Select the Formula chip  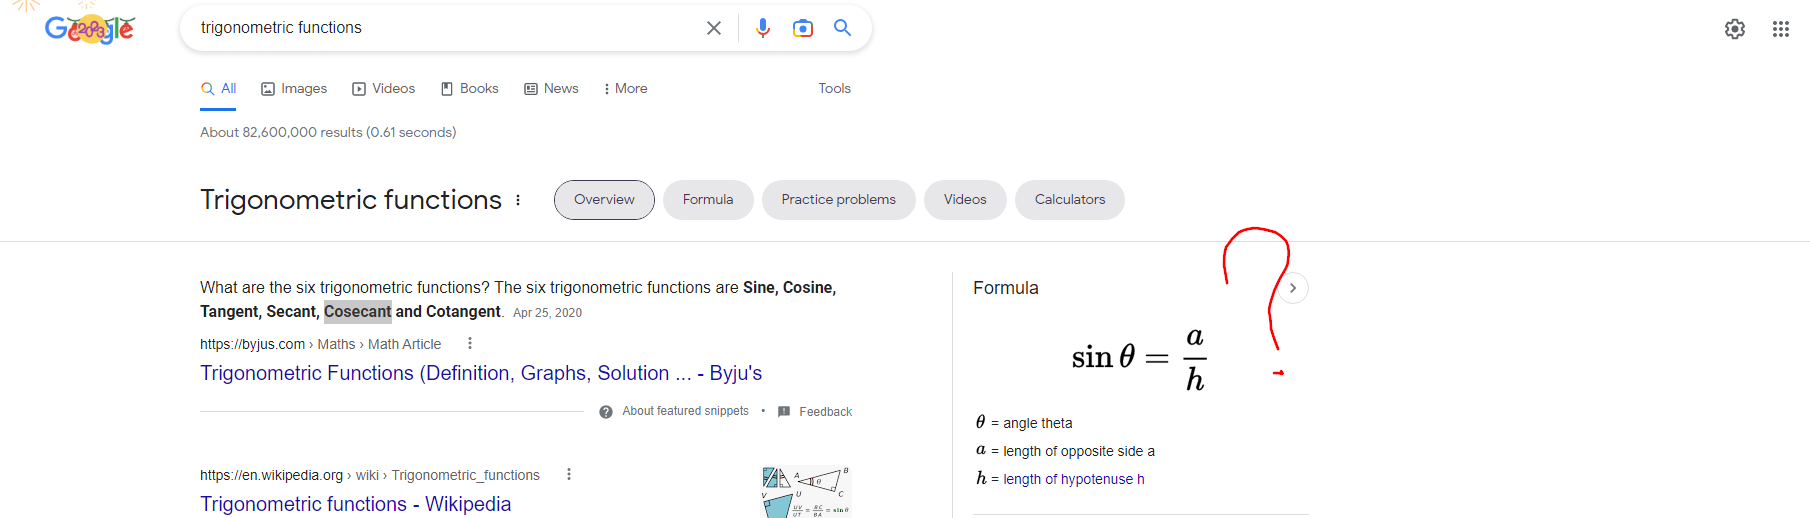[x=708, y=200]
